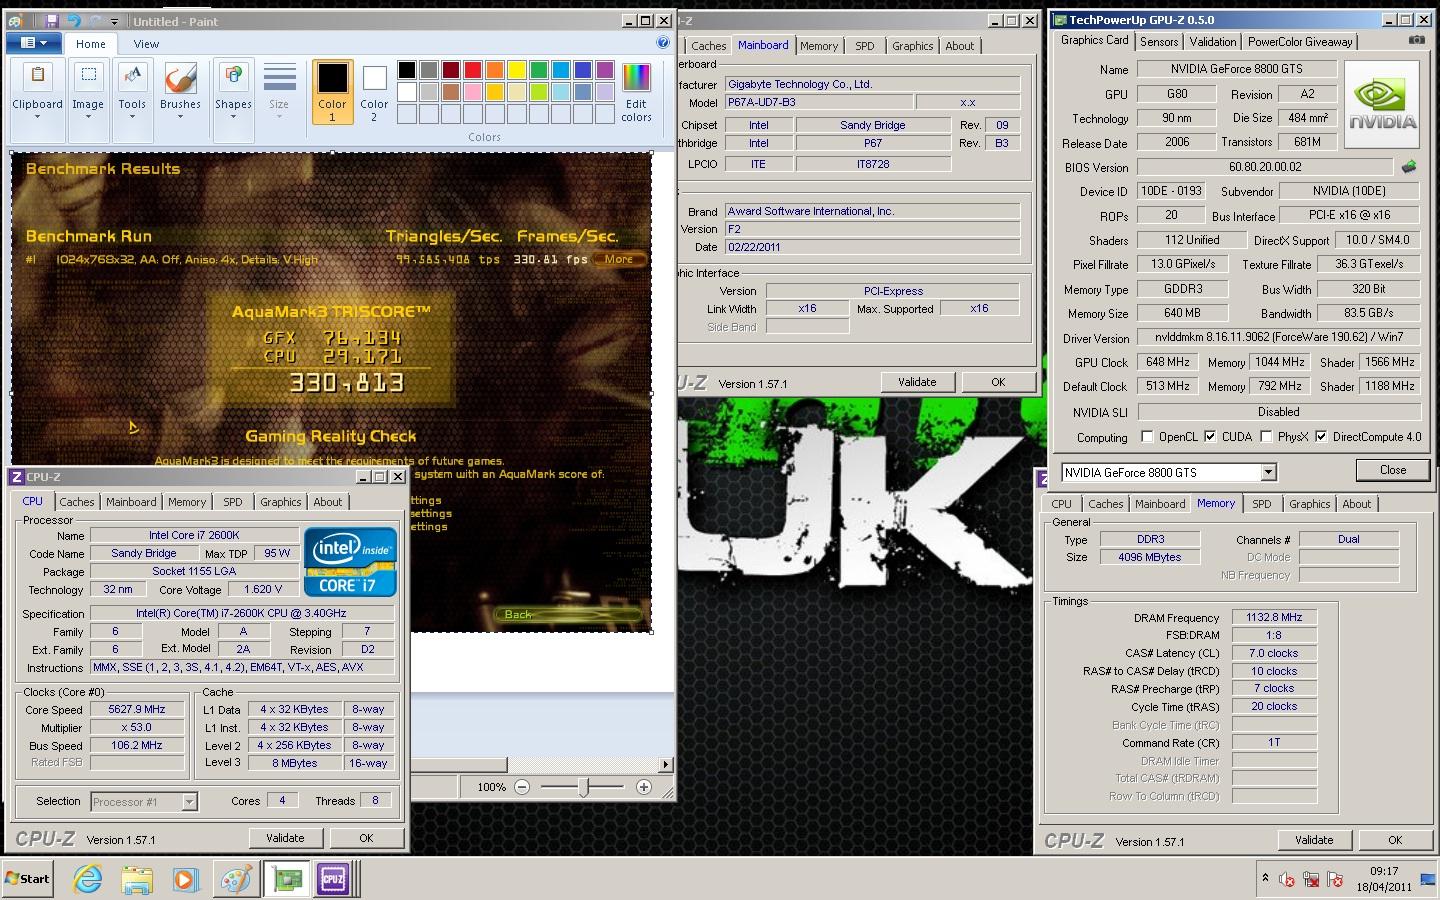Open Windows Media Player from the taskbar

185,879
